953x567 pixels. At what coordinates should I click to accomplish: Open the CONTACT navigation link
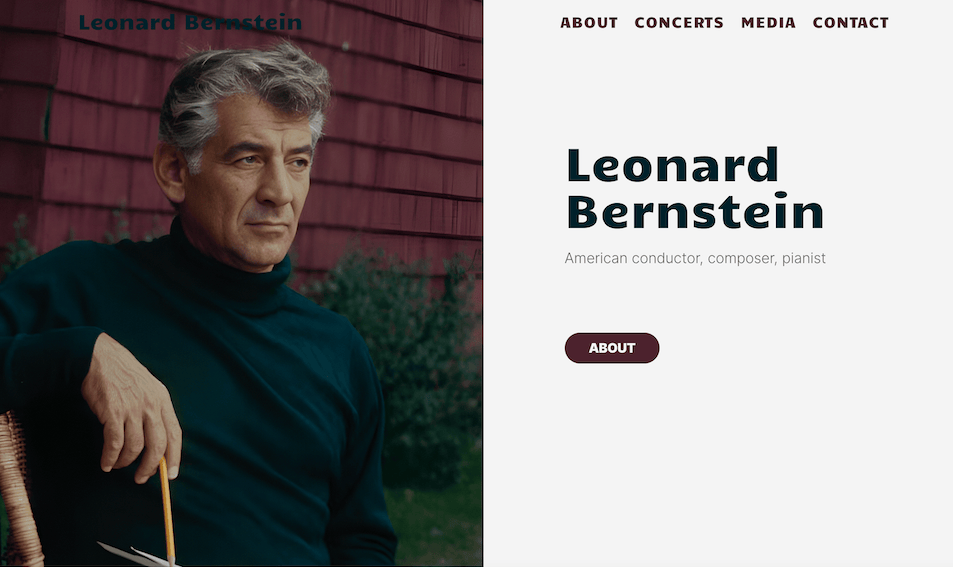point(850,23)
